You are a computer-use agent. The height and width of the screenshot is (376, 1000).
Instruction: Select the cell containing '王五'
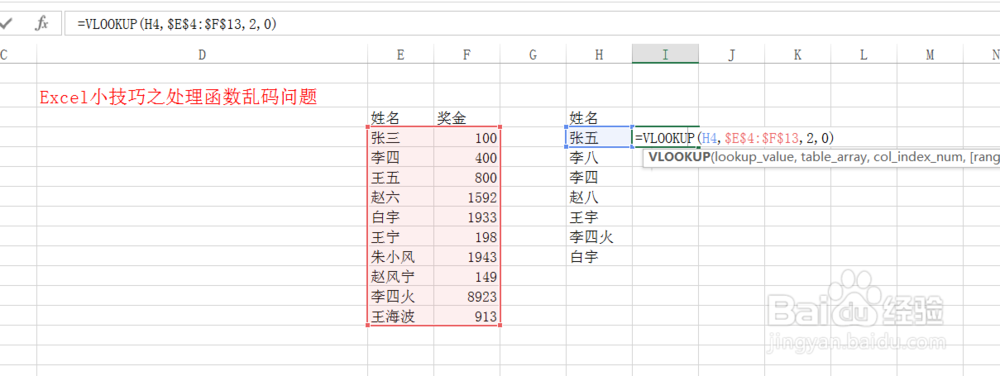(401, 177)
